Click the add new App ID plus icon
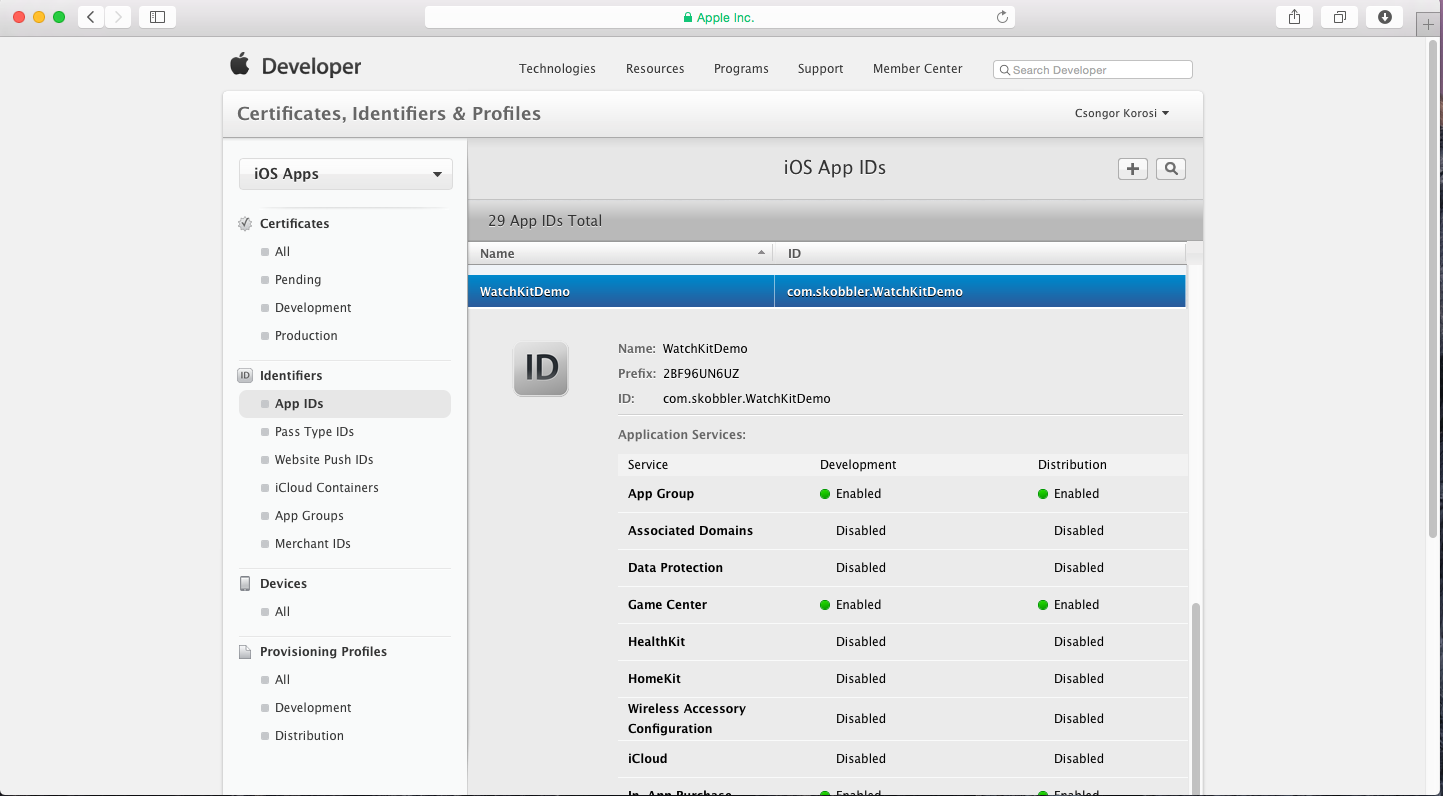Image resolution: width=1443 pixels, height=796 pixels. (1132, 169)
